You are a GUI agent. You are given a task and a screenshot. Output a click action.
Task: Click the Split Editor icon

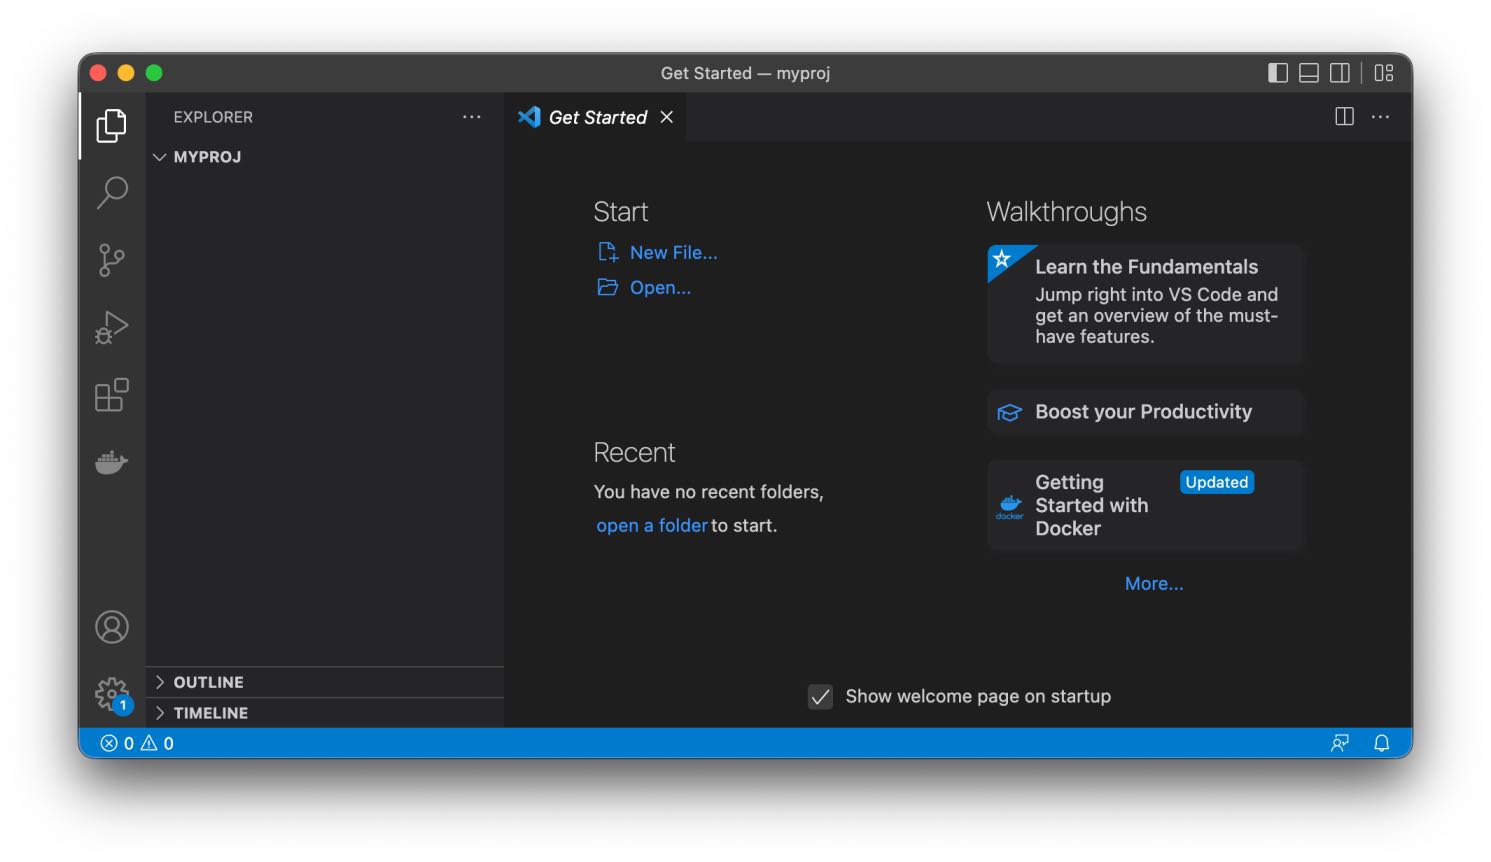(1343, 117)
